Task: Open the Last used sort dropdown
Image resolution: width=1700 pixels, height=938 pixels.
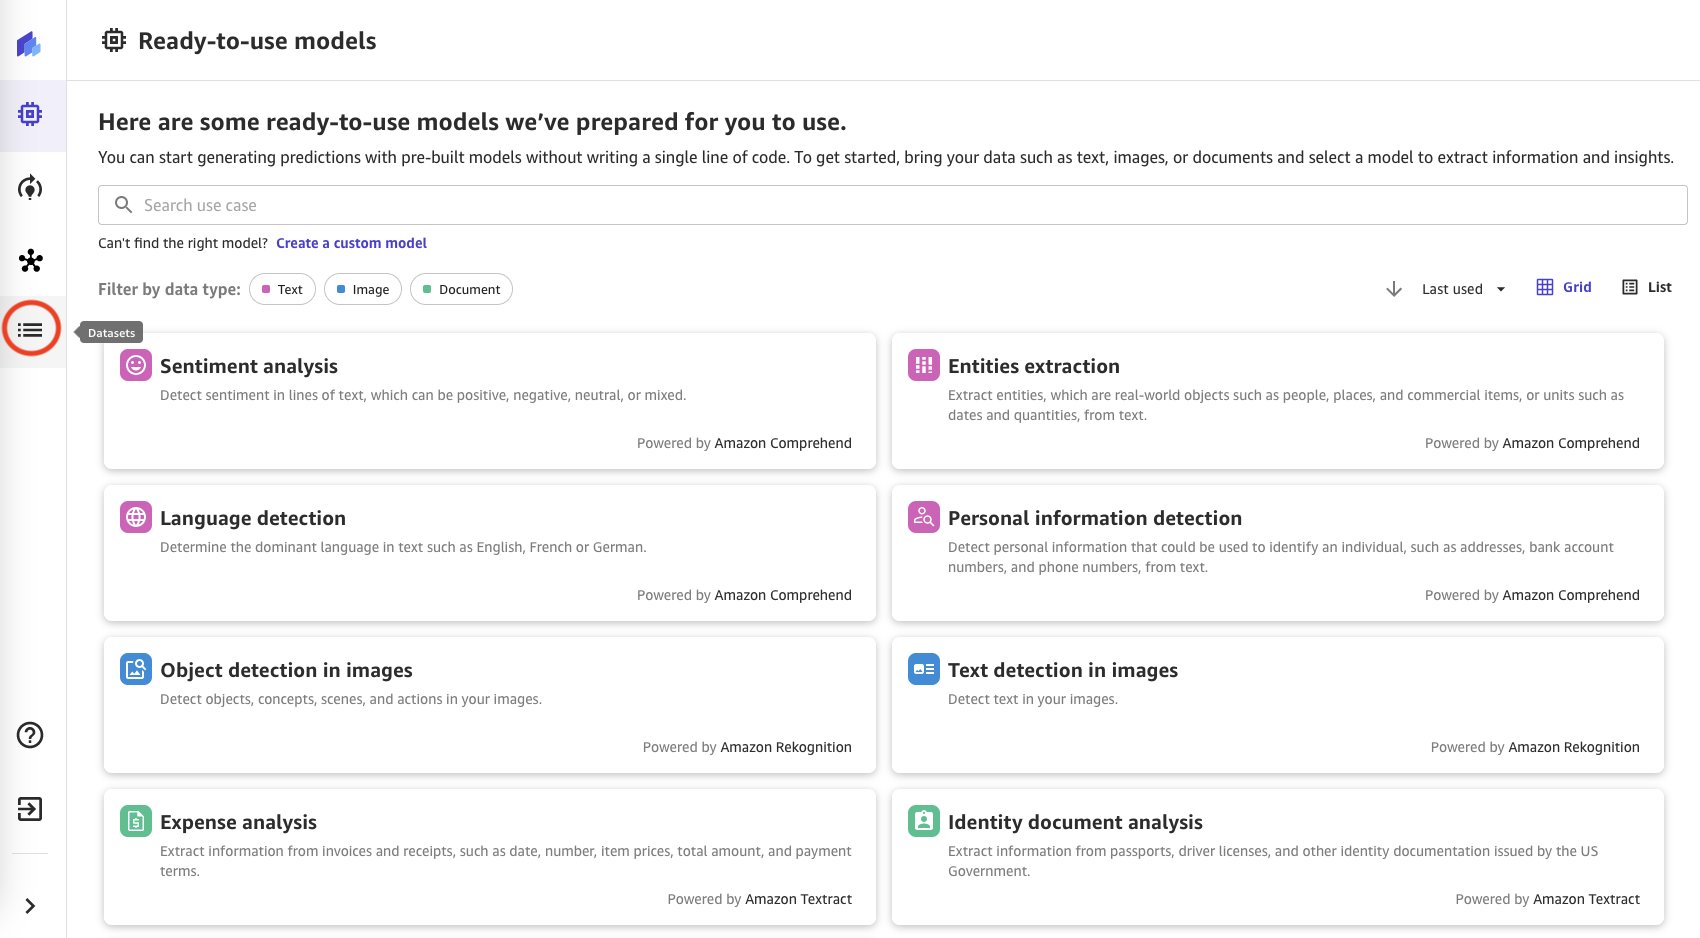Action: click(x=1463, y=289)
